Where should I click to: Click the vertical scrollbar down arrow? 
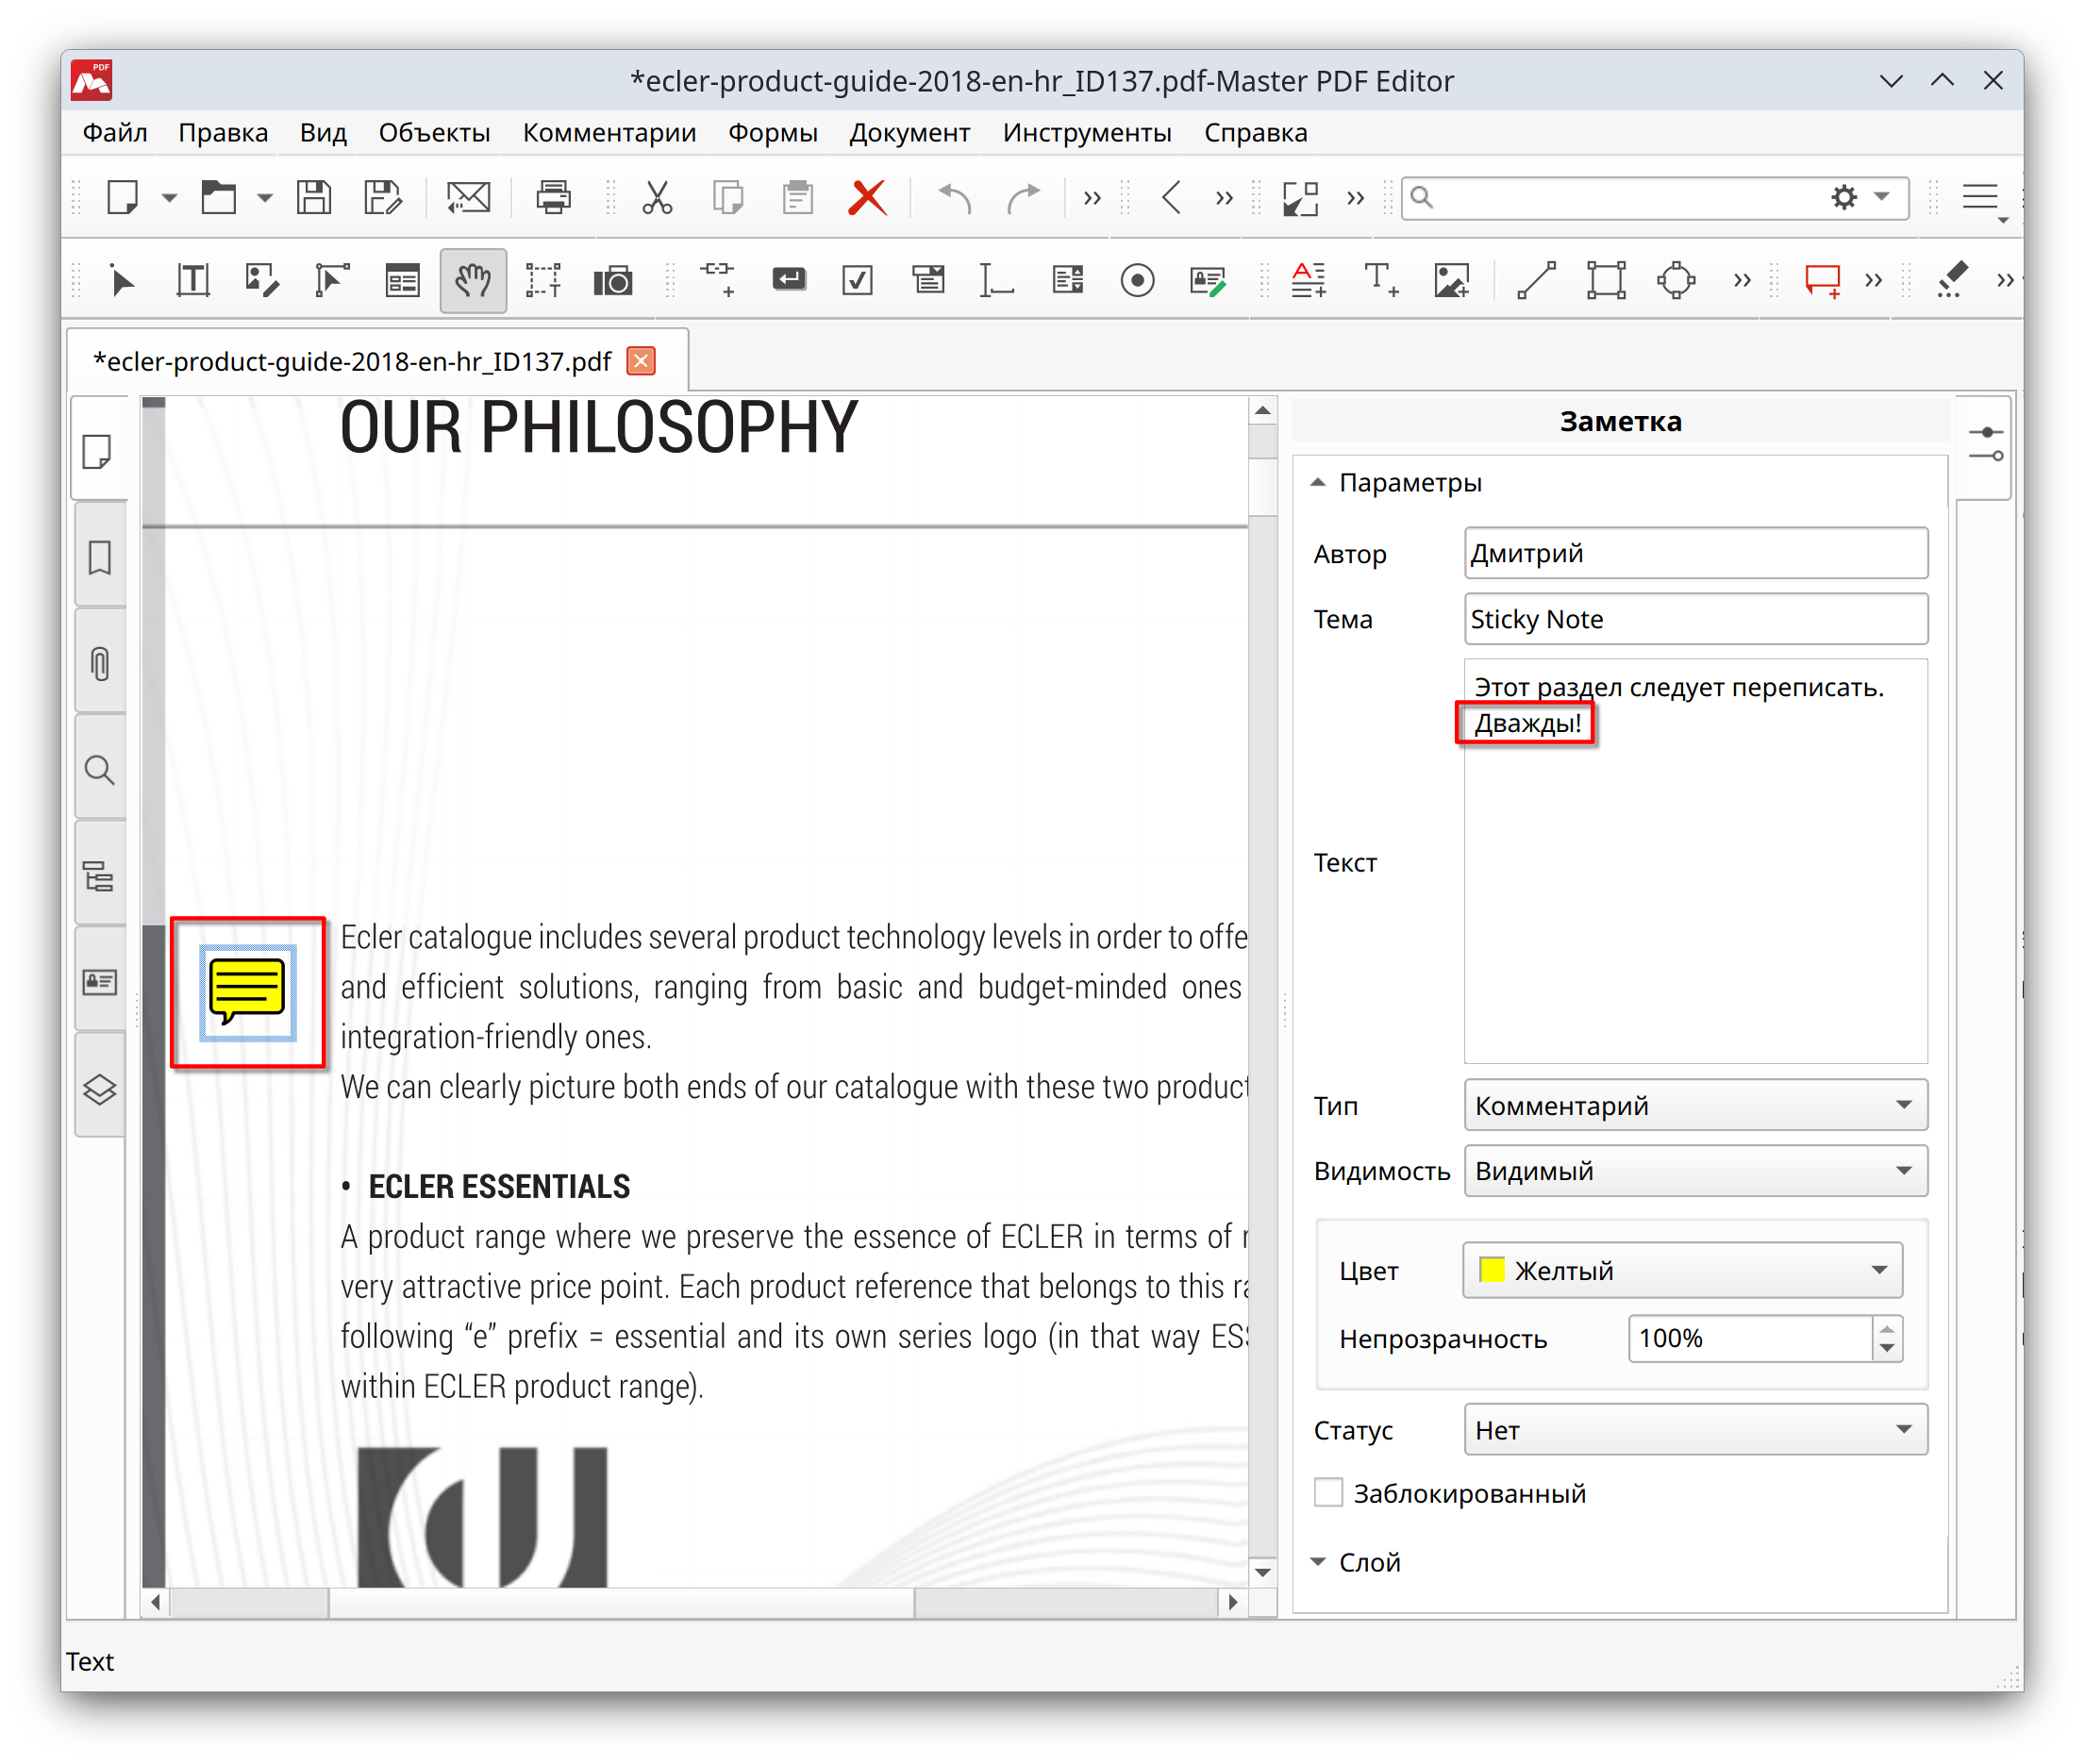coord(1262,1572)
